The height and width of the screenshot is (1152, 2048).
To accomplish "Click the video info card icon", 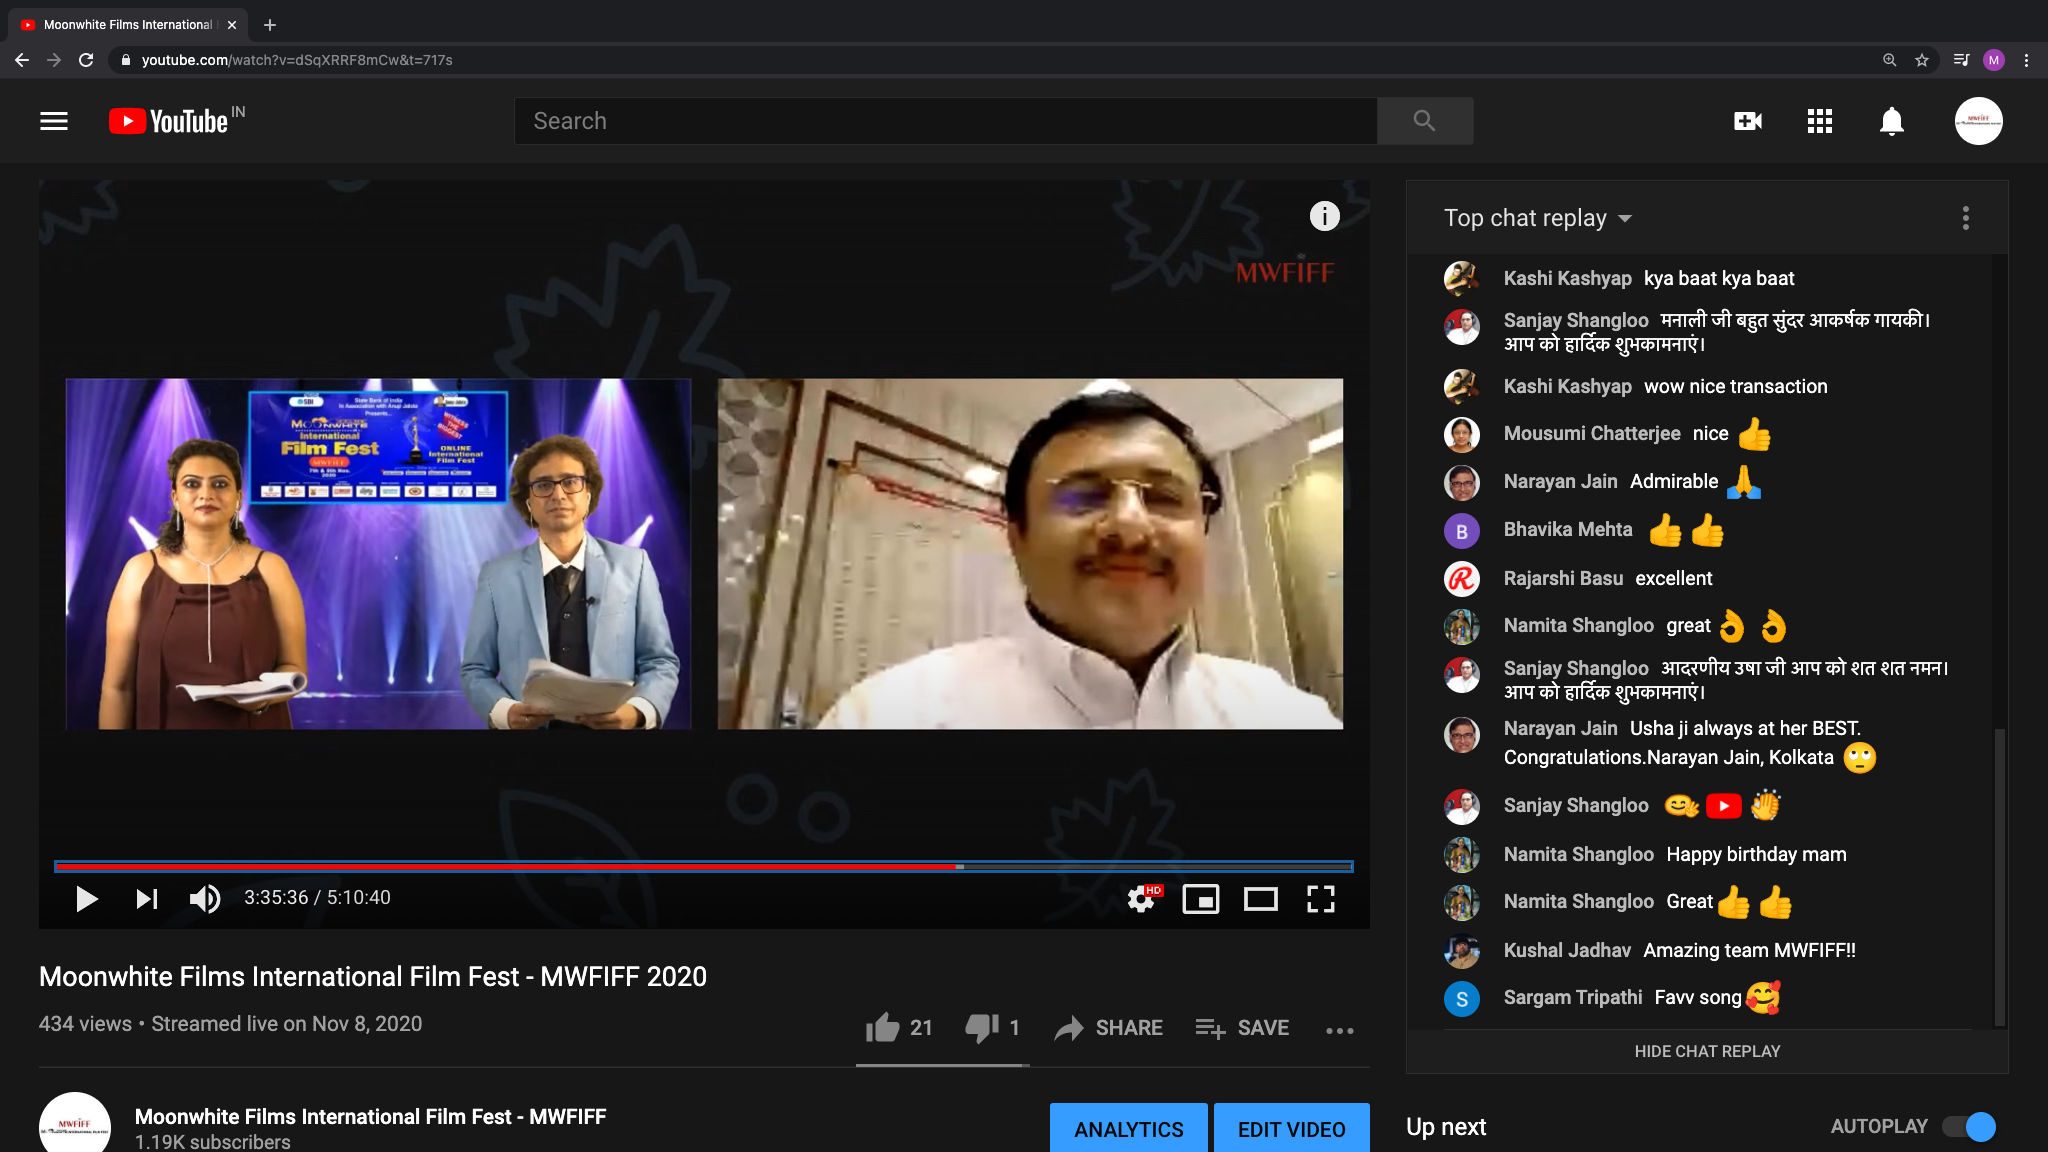I will pyautogui.click(x=1325, y=216).
